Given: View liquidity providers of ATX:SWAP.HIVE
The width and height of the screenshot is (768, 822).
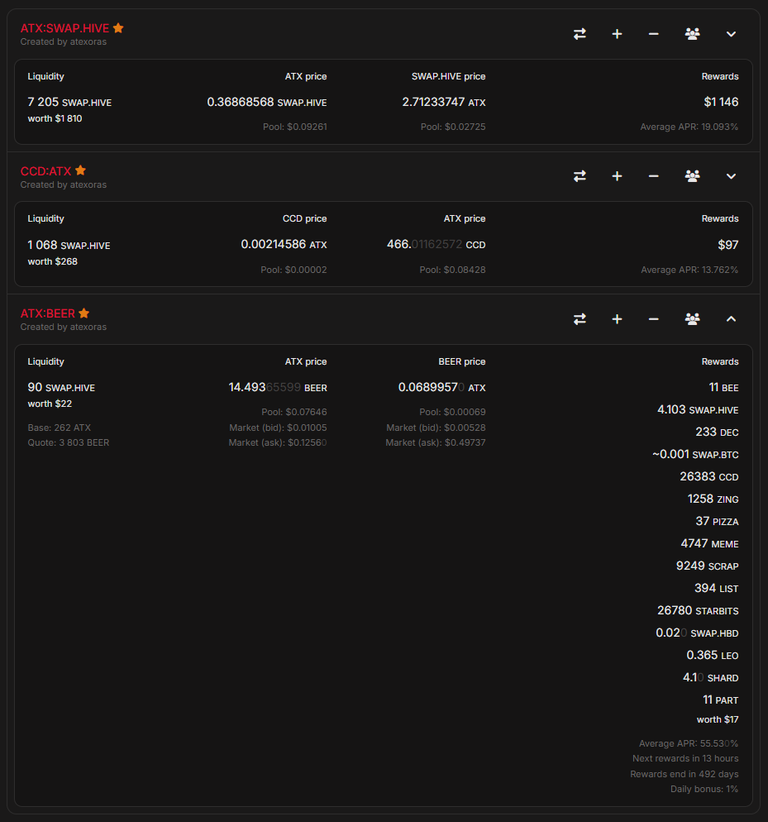Looking at the screenshot, I should pyautogui.click(x=692, y=34).
